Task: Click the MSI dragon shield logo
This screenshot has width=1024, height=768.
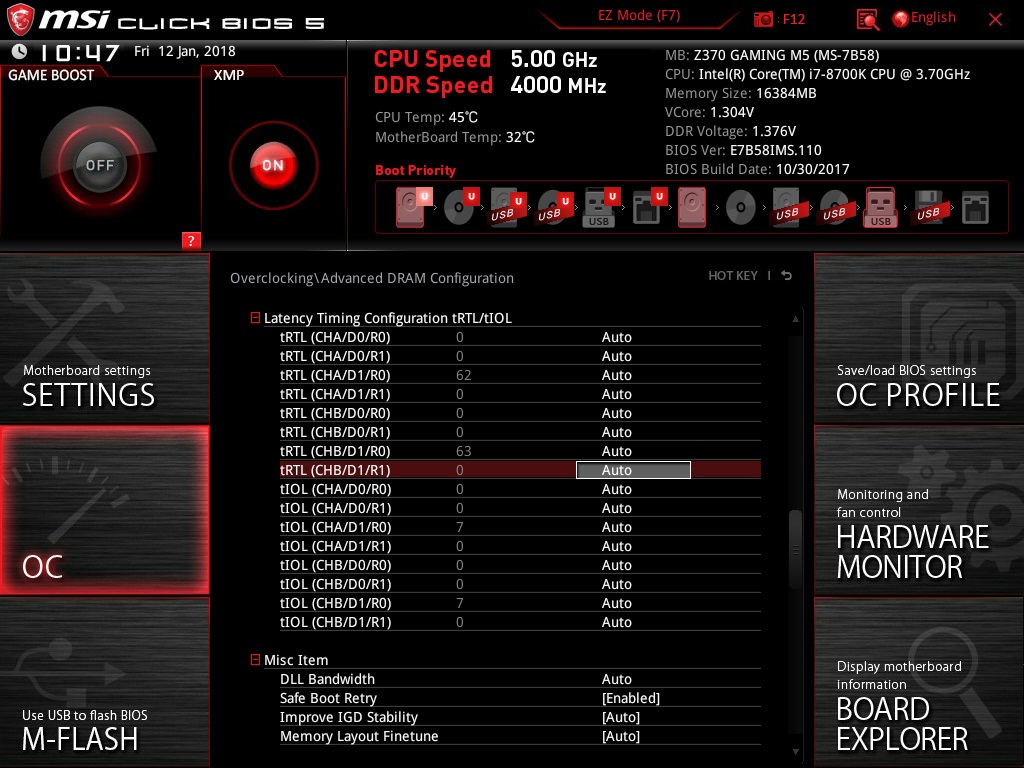Action: pos(20,19)
